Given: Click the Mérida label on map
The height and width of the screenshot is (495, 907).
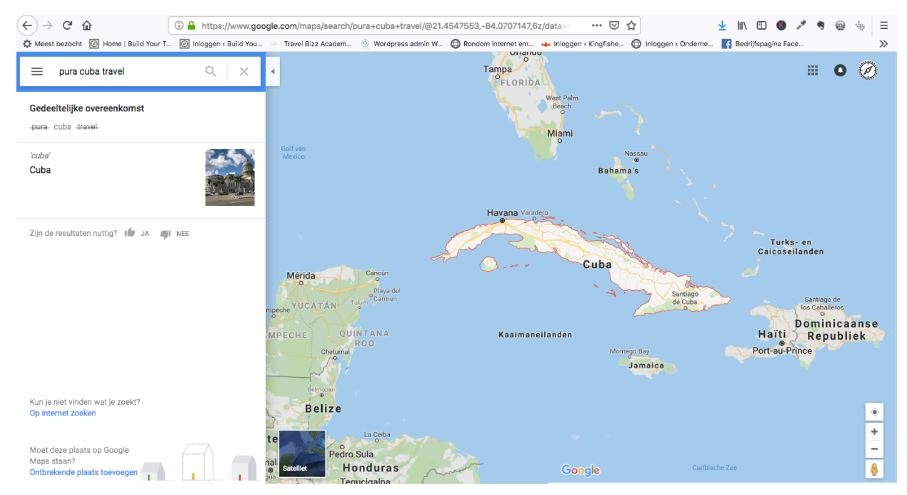Looking at the screenshot, I should tap(301, 275).
